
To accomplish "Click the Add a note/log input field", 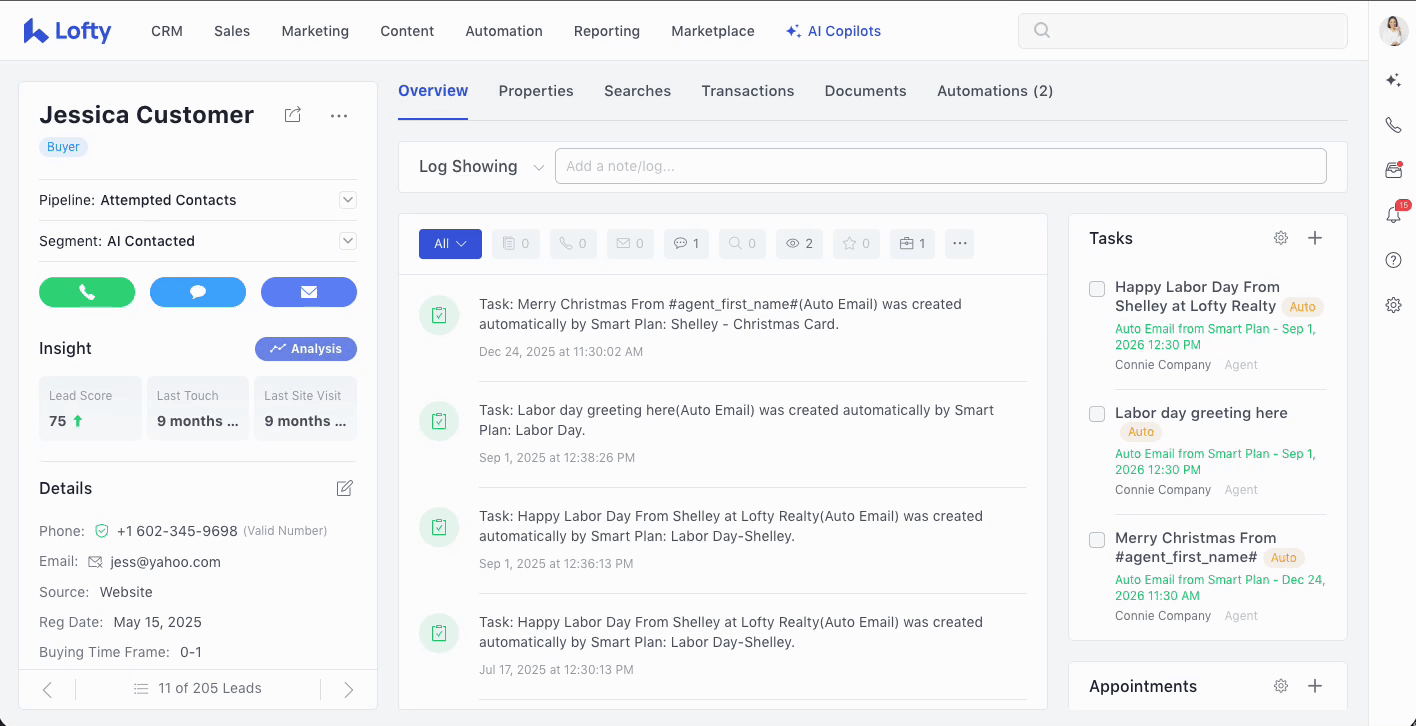I will [x=940, y=166].
